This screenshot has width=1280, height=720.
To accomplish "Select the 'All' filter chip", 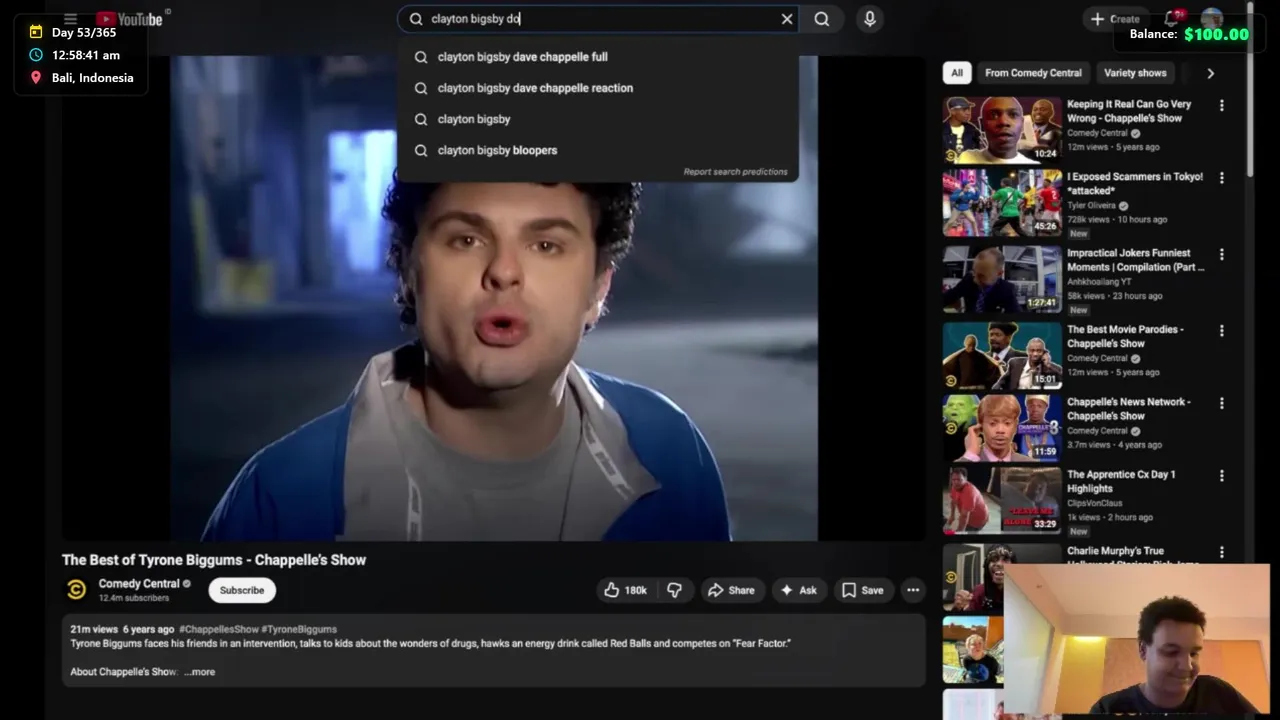I will [x=957, y=73].
